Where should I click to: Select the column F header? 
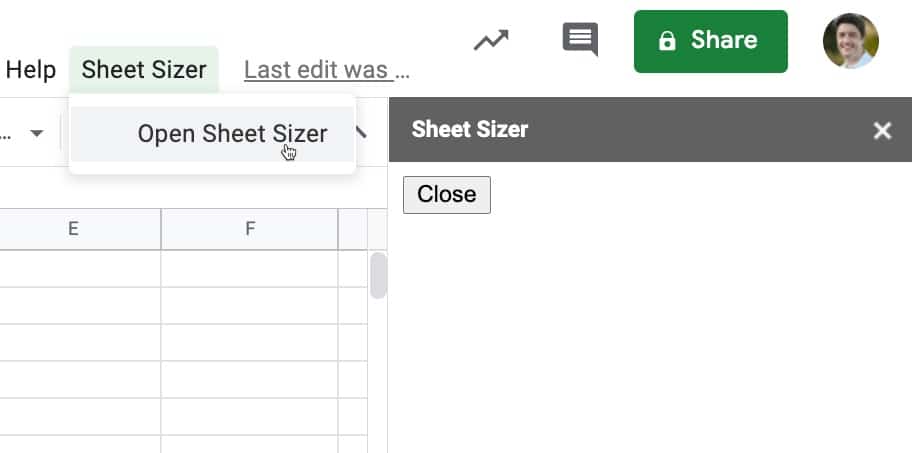(x=250, y=229)
